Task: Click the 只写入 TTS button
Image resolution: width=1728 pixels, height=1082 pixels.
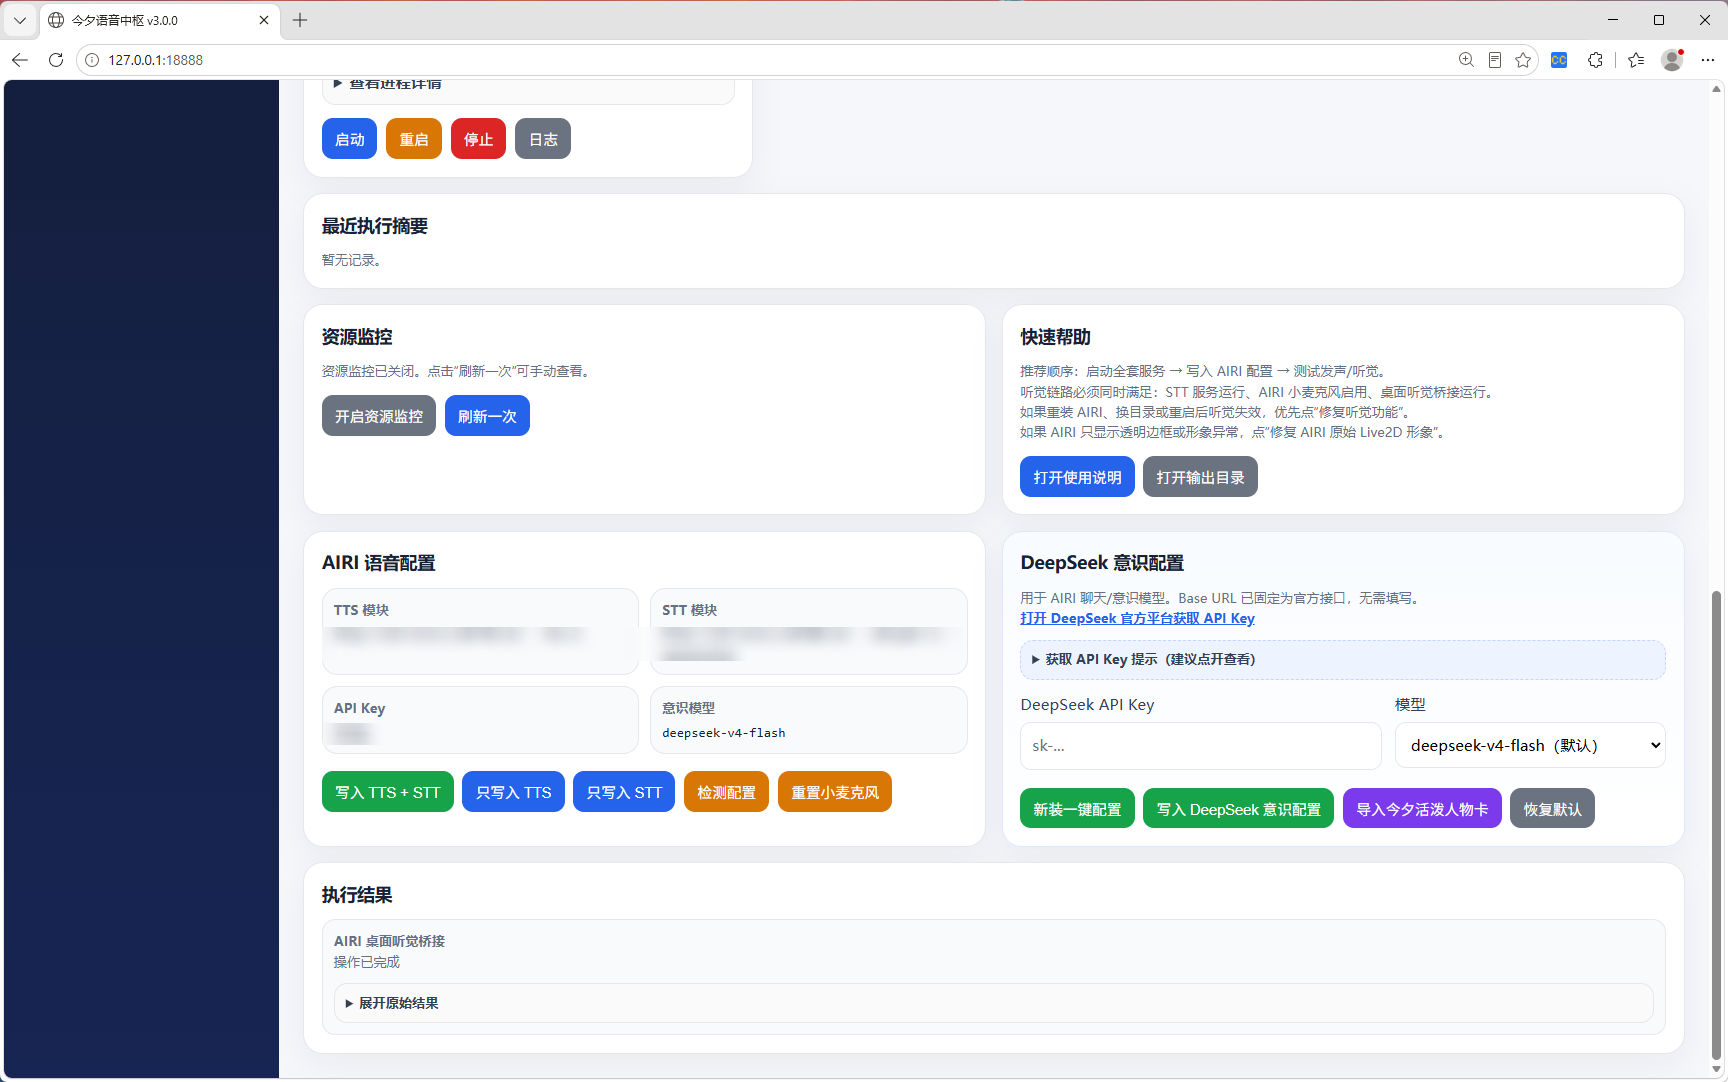Action: pos(513,792)
